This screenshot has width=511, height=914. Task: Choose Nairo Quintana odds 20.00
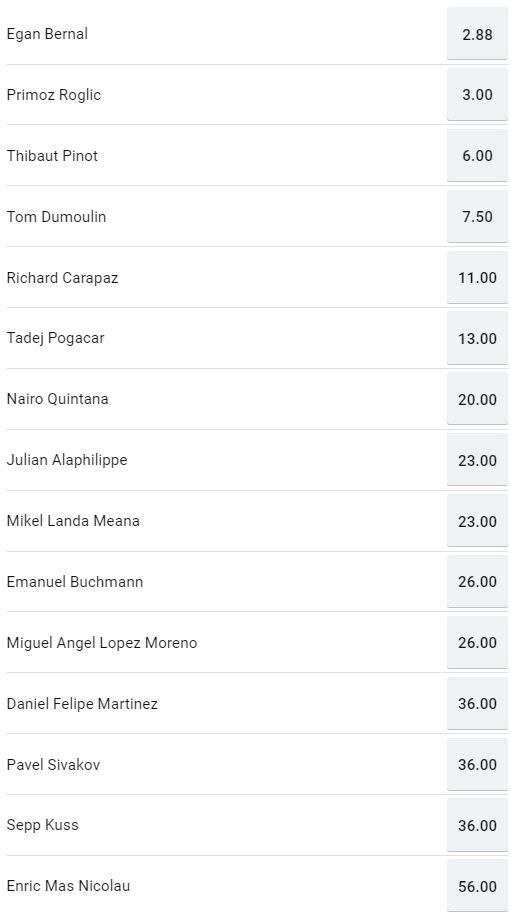[477, 399]
